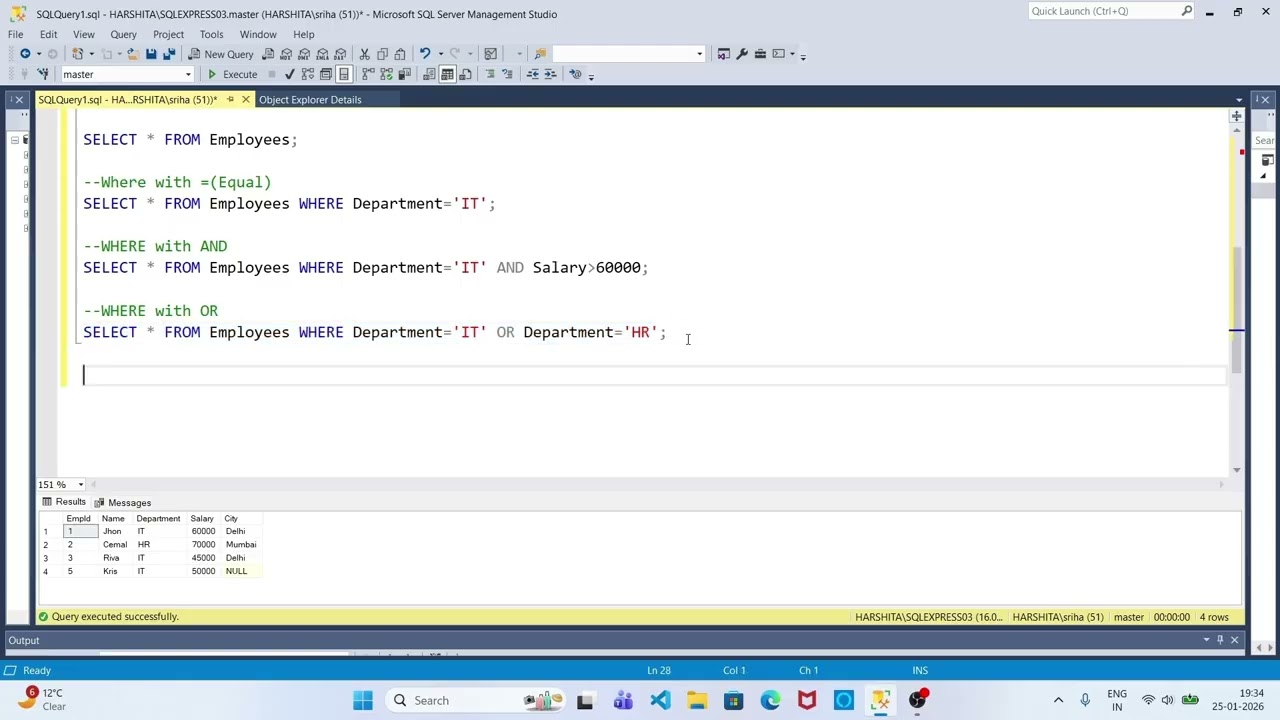Open the Output panel options dropdown
1280x720 pixels.
[x=1207, y=640]
